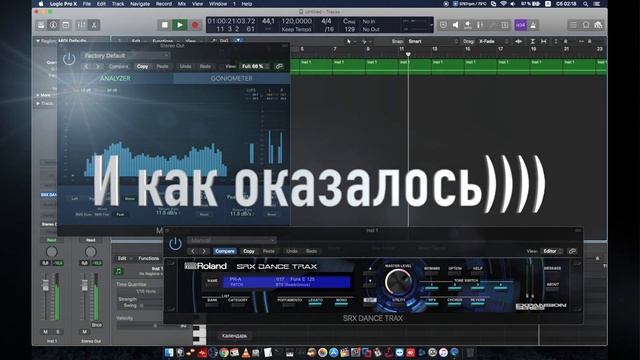Toggle the SRX Dance Trax plugin power button
The image size is (640, 360).
point(176,244)
